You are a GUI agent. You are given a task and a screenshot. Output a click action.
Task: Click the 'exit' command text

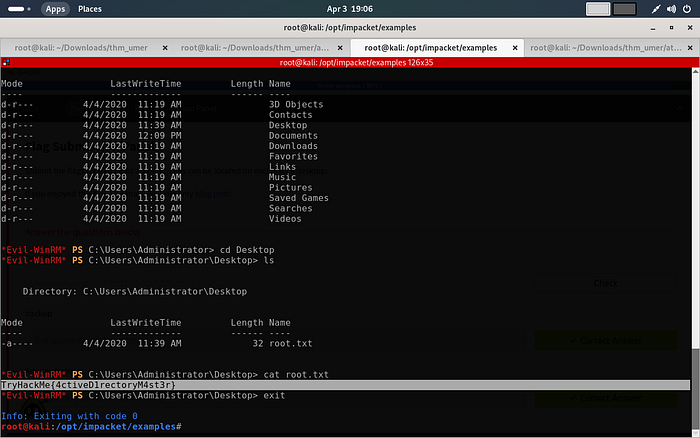click(x=274, y=396)
